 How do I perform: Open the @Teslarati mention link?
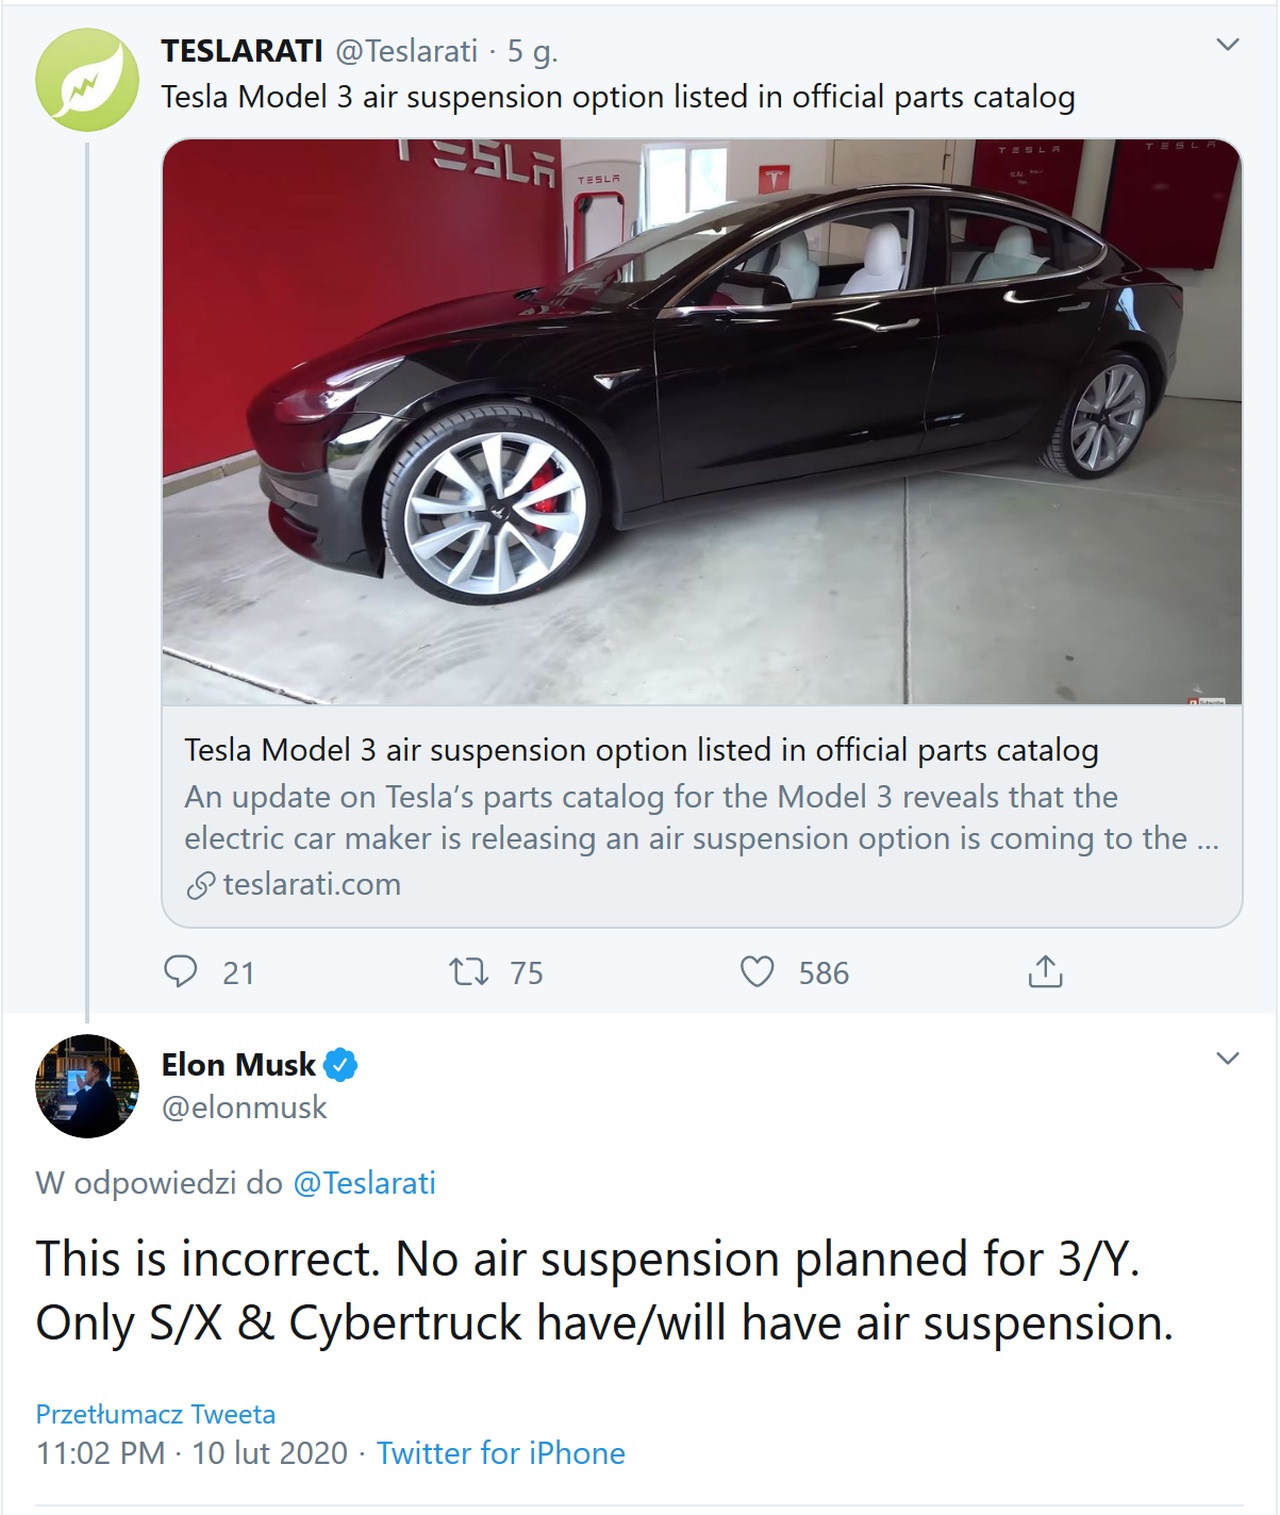pos(364,1183)
